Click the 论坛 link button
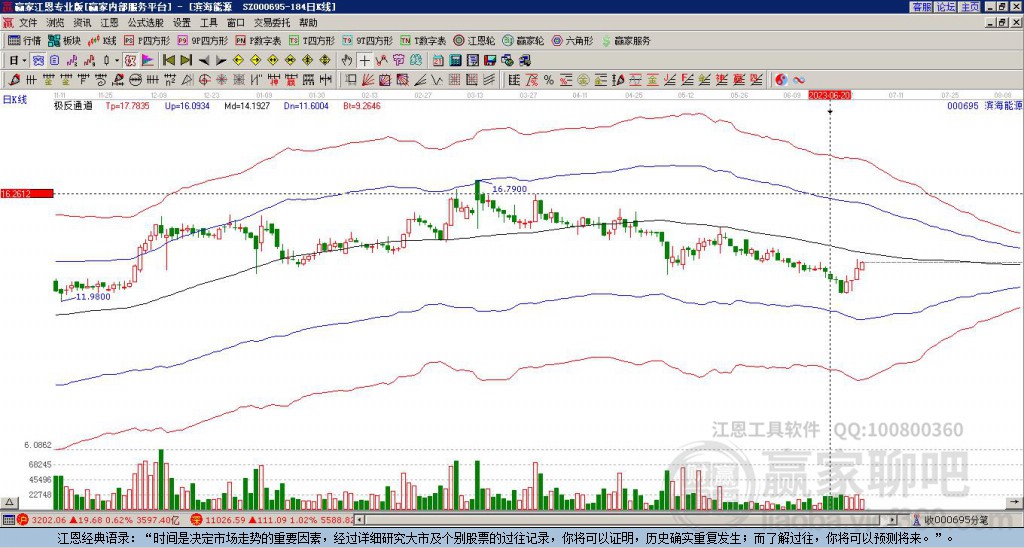 (946, 7)
